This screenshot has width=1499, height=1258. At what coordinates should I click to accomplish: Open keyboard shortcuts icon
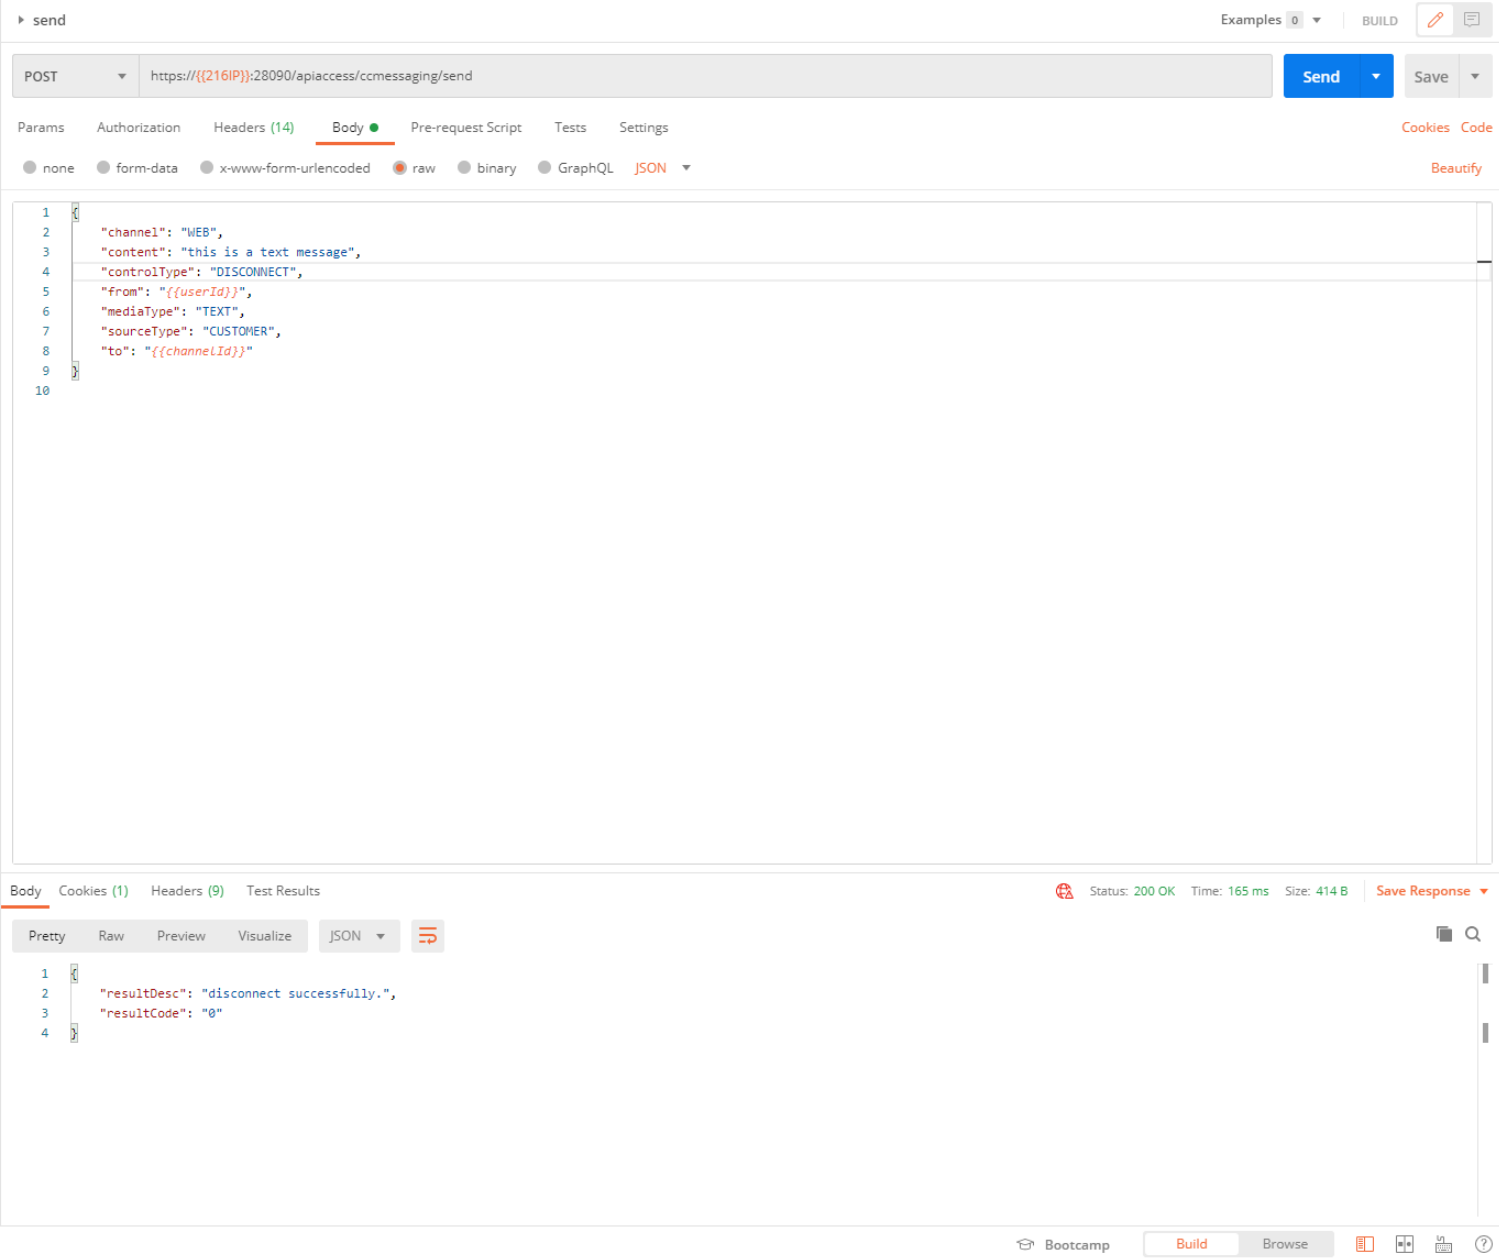[x=1444, y=1244]
